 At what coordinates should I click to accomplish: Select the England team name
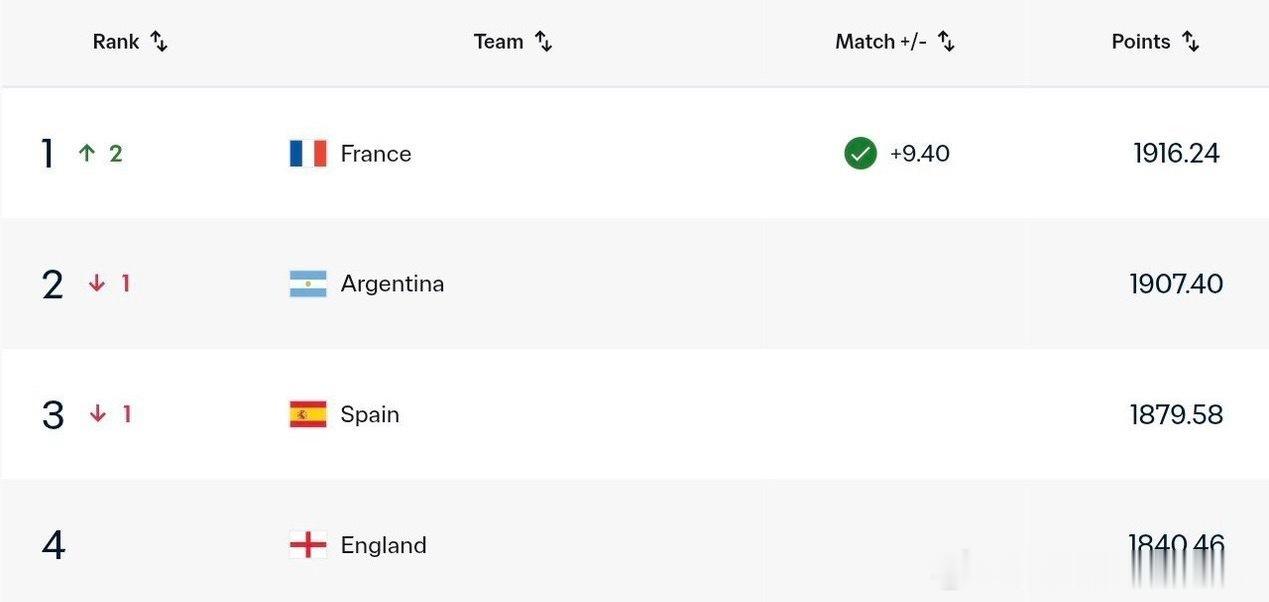[x=384, y=545]
